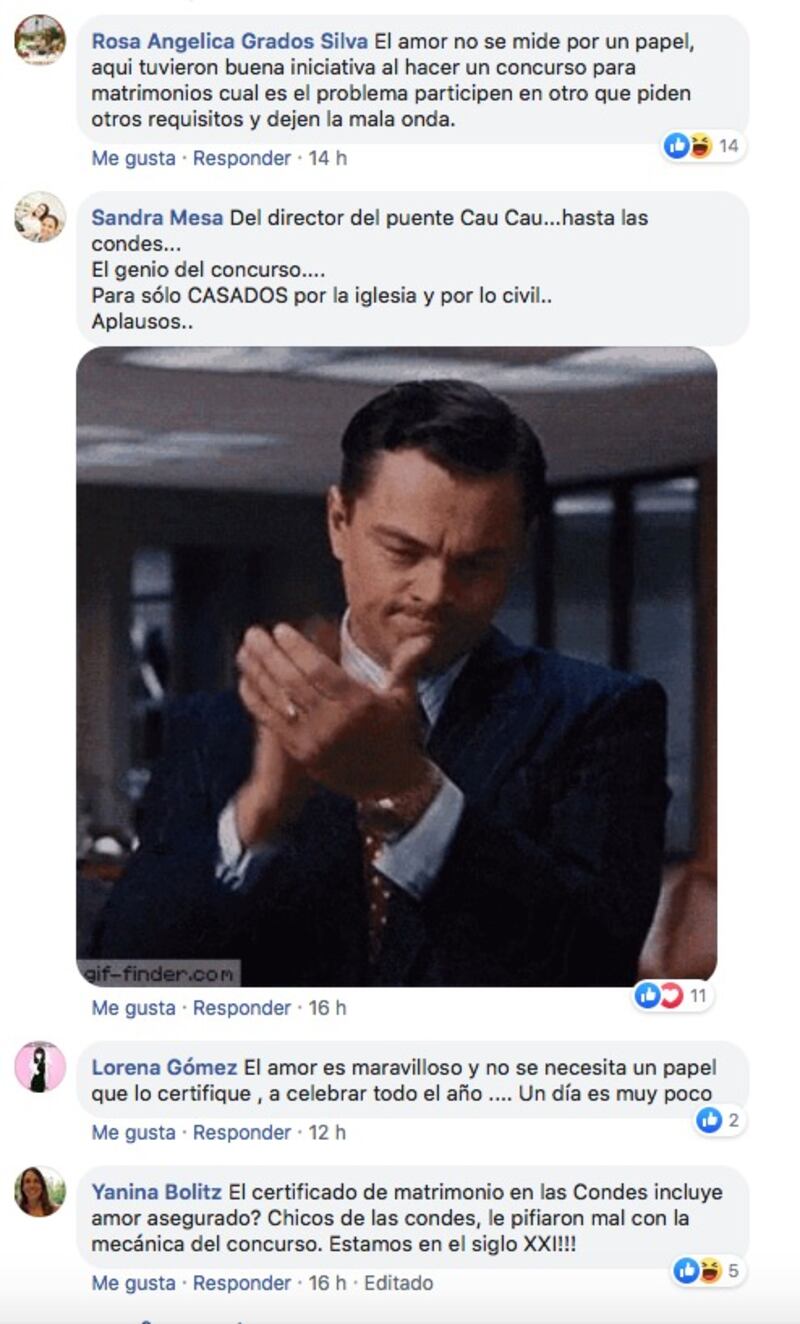
Task: View edit history via the Editado label
Action: coord(398,1283)
